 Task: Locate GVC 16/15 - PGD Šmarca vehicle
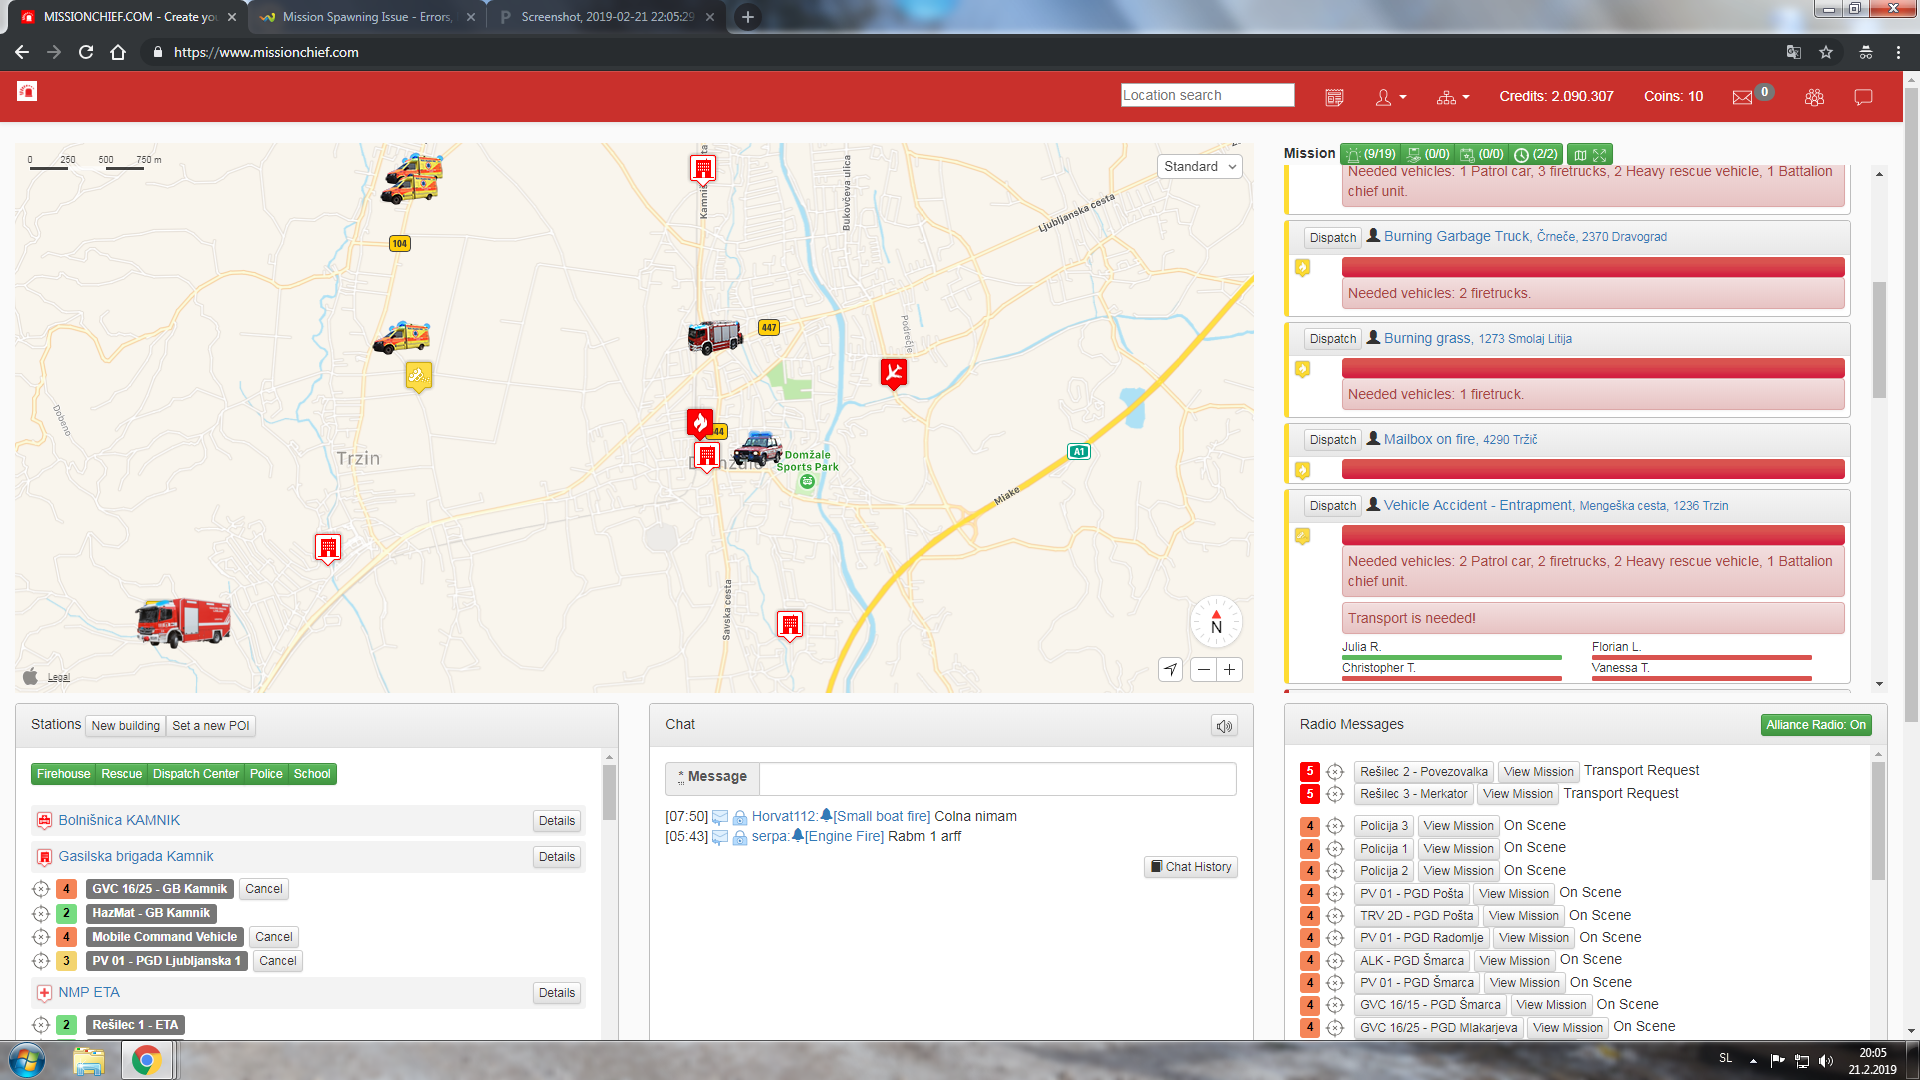click(x=1335, y=1005)
